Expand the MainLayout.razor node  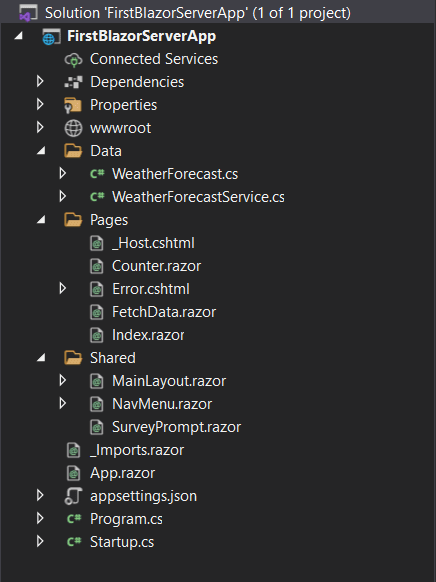coord(63,380)
